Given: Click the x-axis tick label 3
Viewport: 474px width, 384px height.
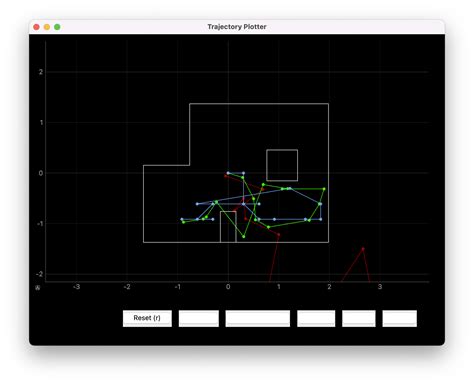Looking at the screenshot, I should (x=380, y=287).
